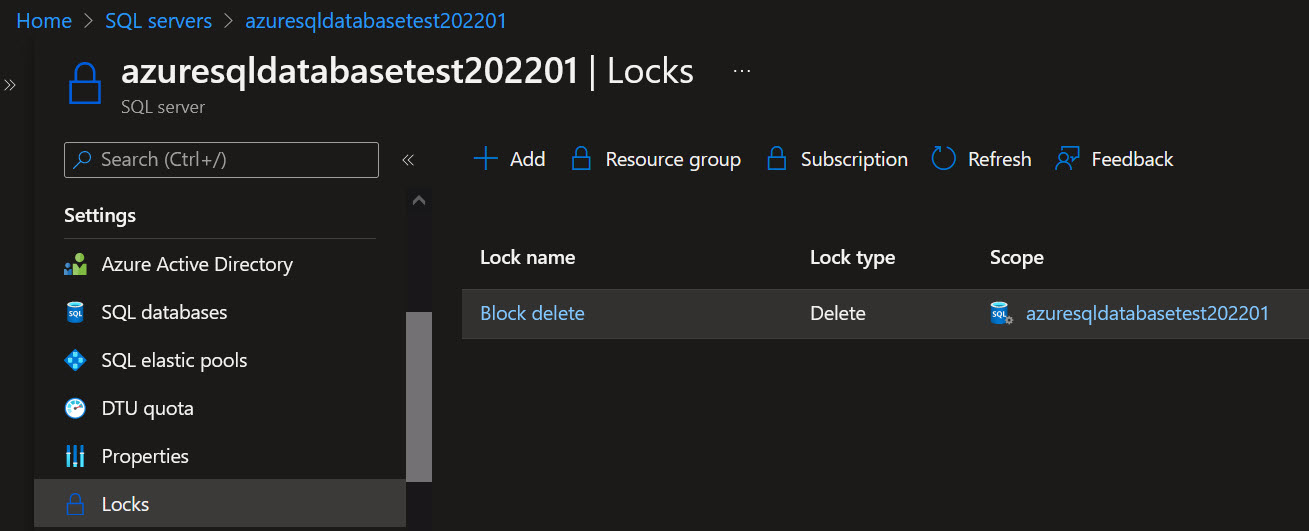Open Resource group locks
The height and width of the screenshot is (531, 1309).
[673, 159]
